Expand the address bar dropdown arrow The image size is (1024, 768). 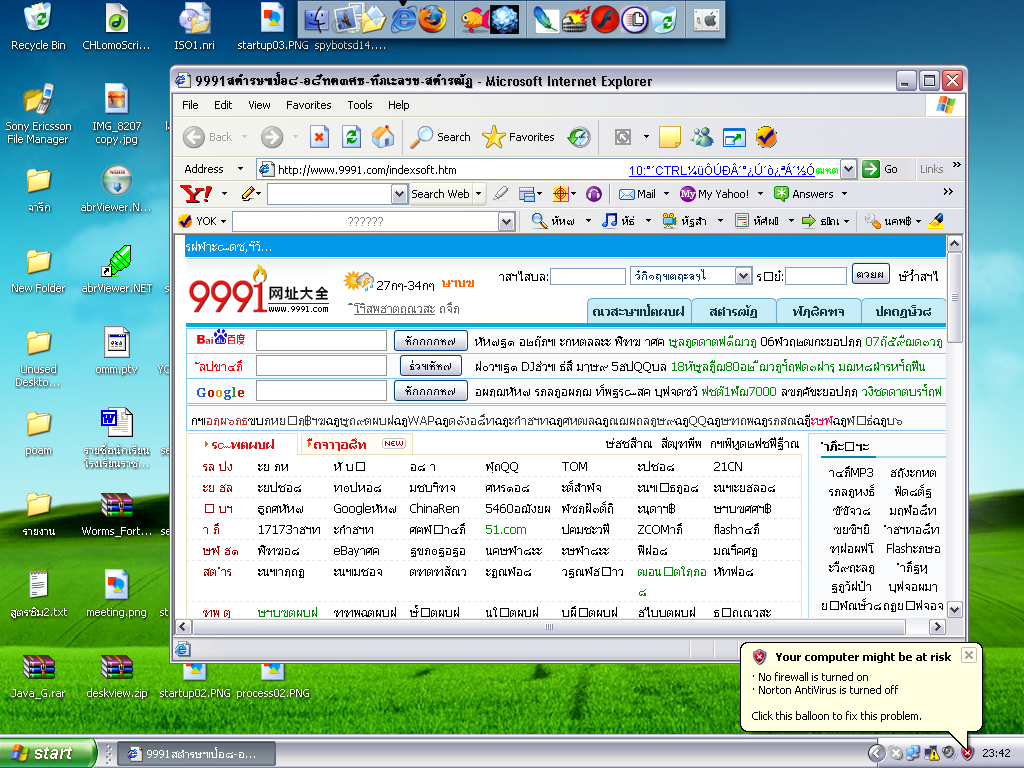[848, 169]
